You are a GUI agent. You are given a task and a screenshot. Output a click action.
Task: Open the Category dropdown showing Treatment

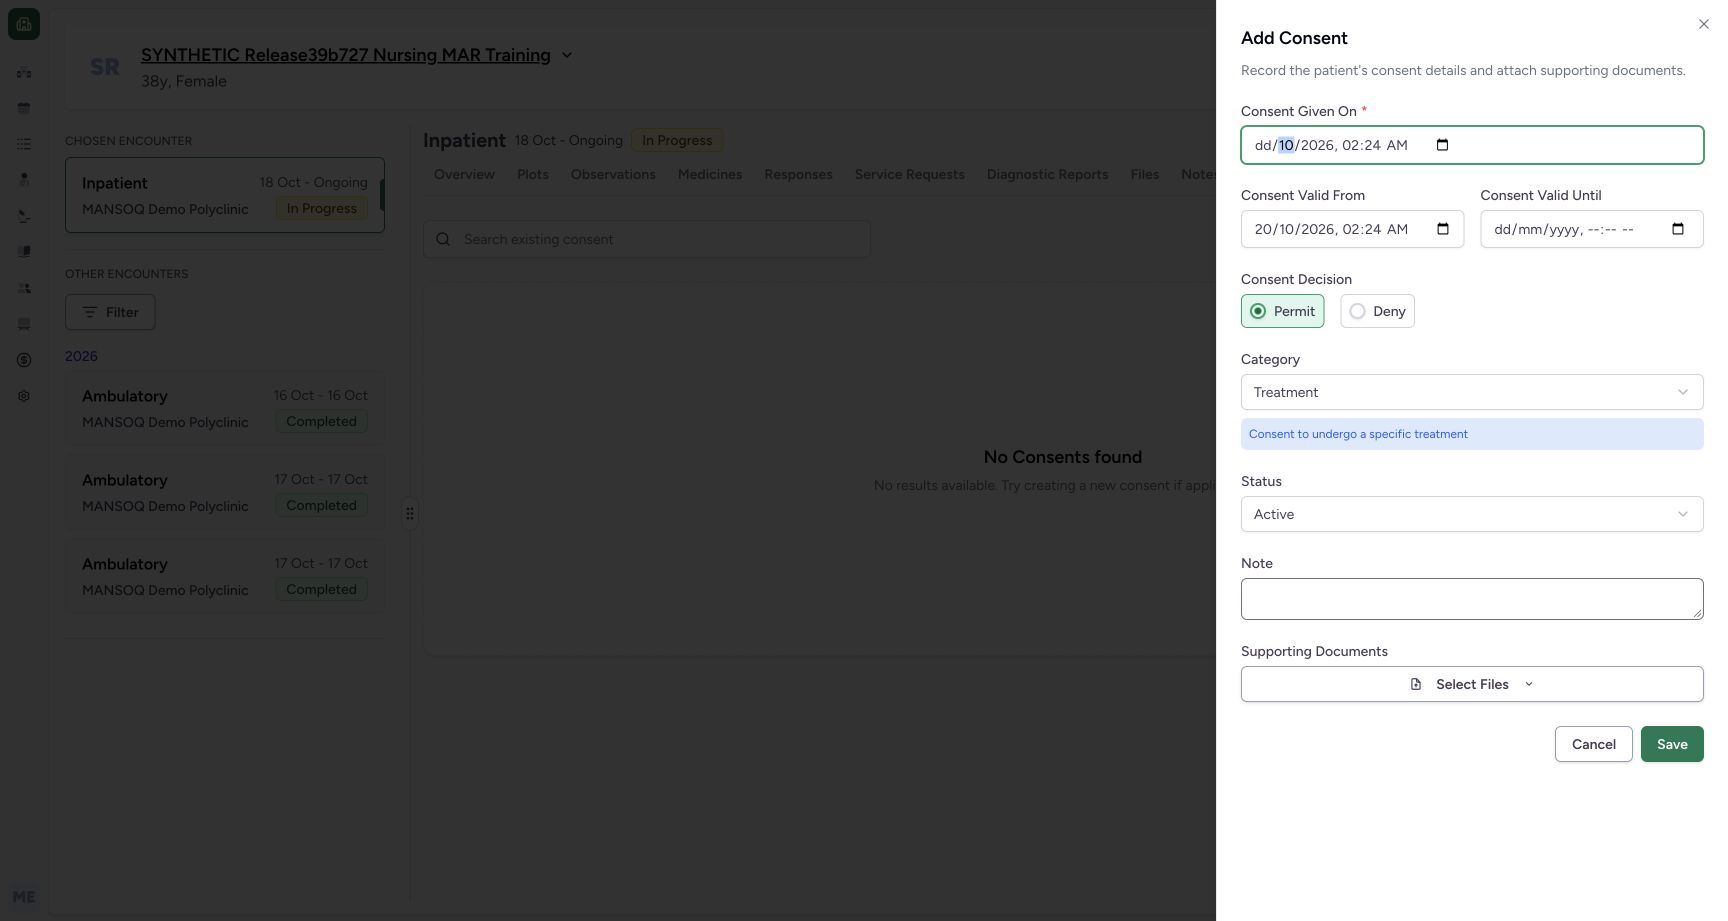pos(1471,392)
